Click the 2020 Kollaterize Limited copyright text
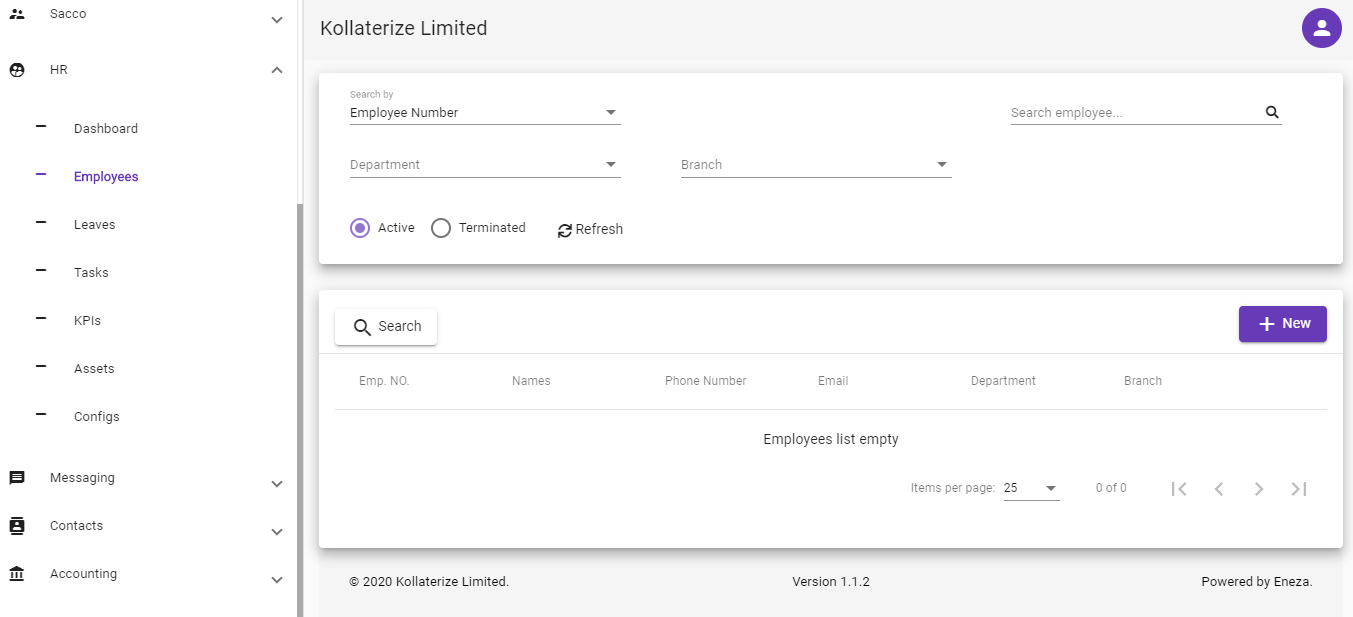1353x617 pixels. (429, 582)
